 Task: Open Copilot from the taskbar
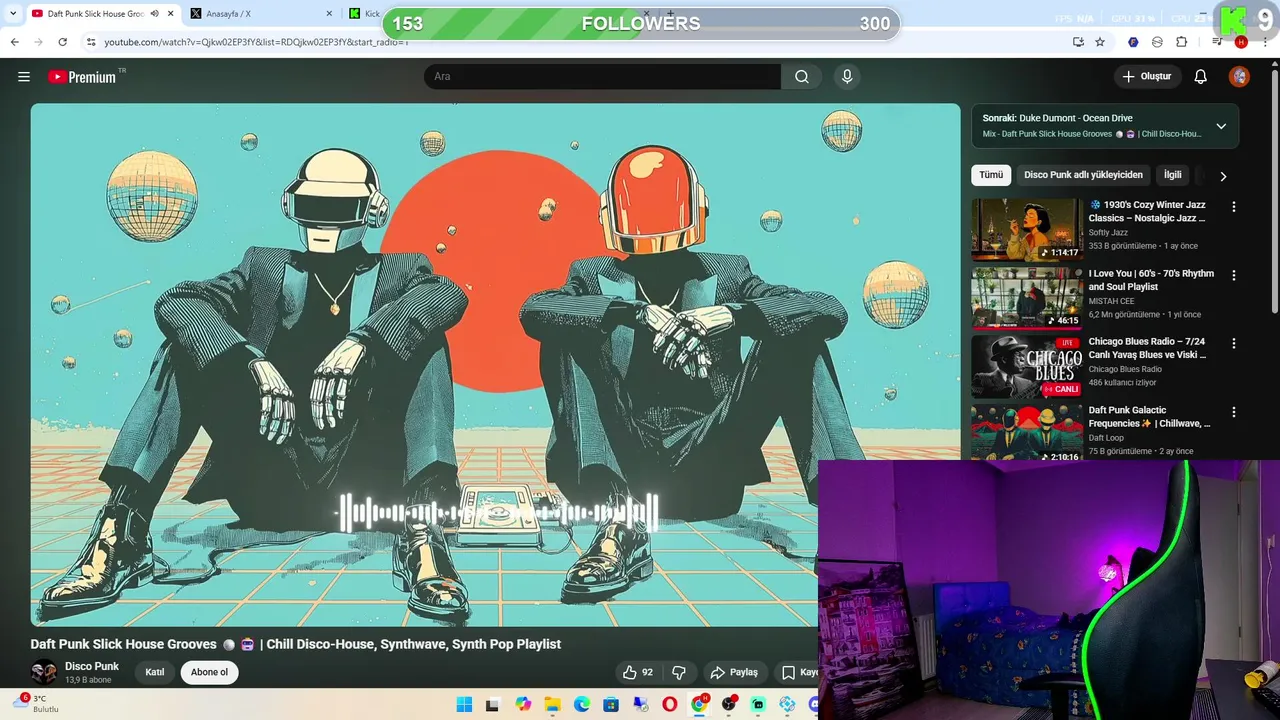[x=523, y=705]
